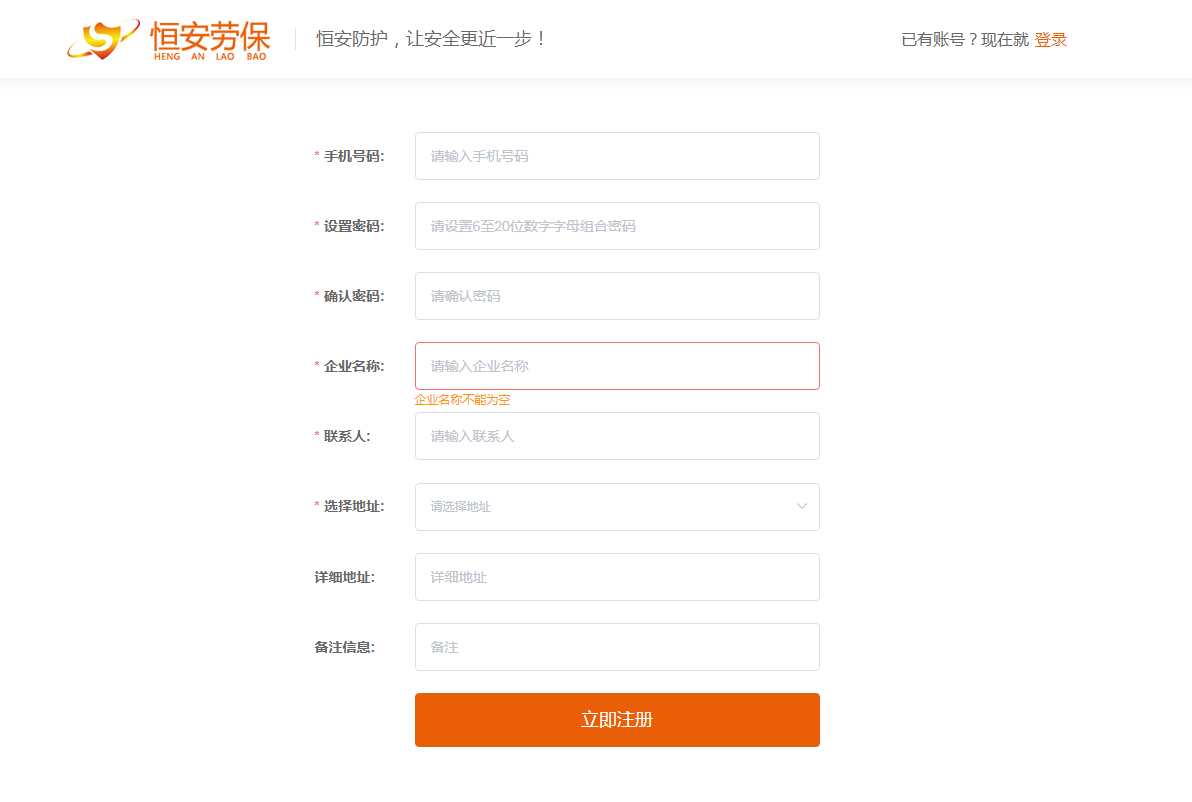Click the slogan 恒安防护，让安全更近一步
This screenshot has height=802, width=1192.
coord(431,39)
